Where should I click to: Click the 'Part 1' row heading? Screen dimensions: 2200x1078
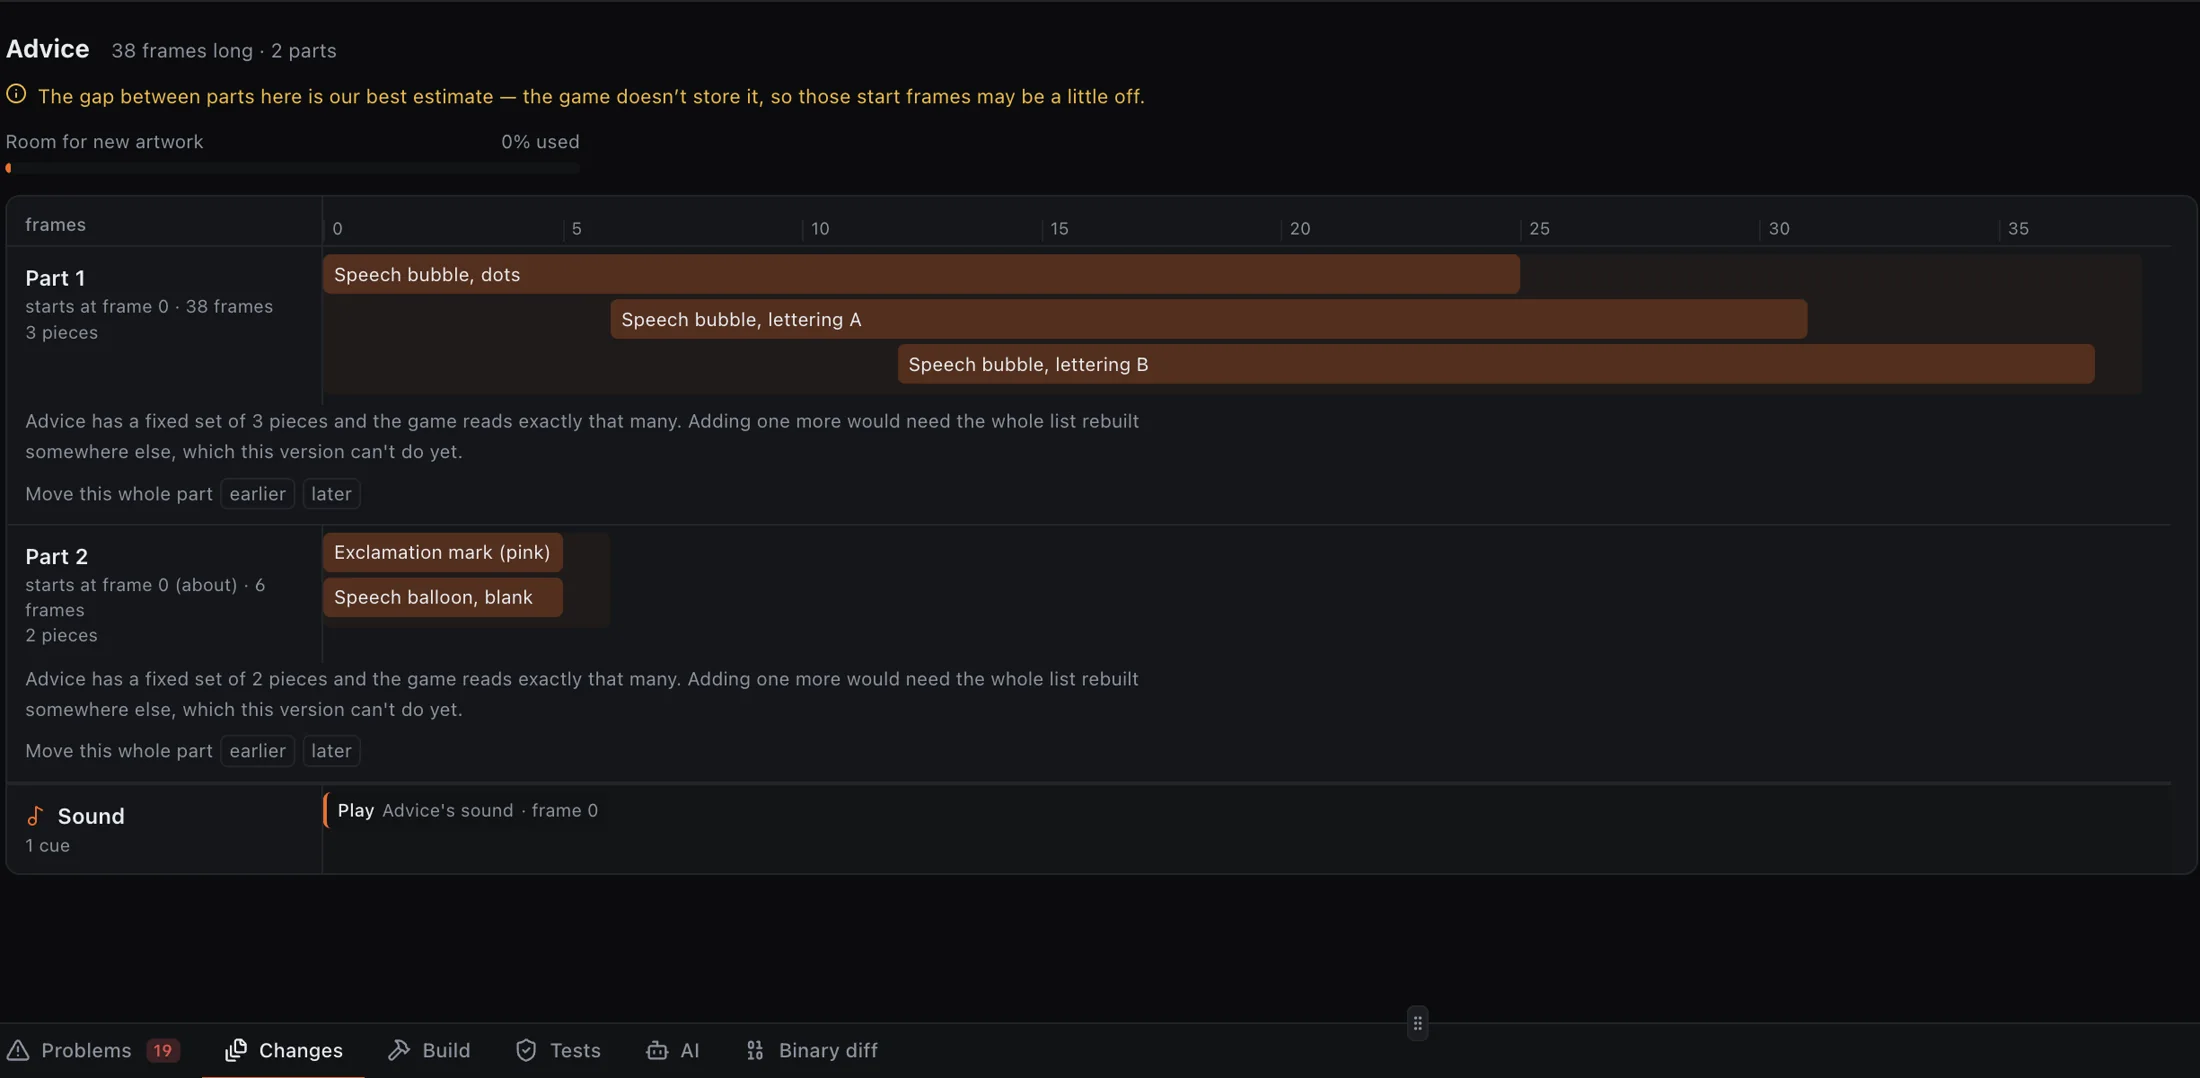click(55, 278)
